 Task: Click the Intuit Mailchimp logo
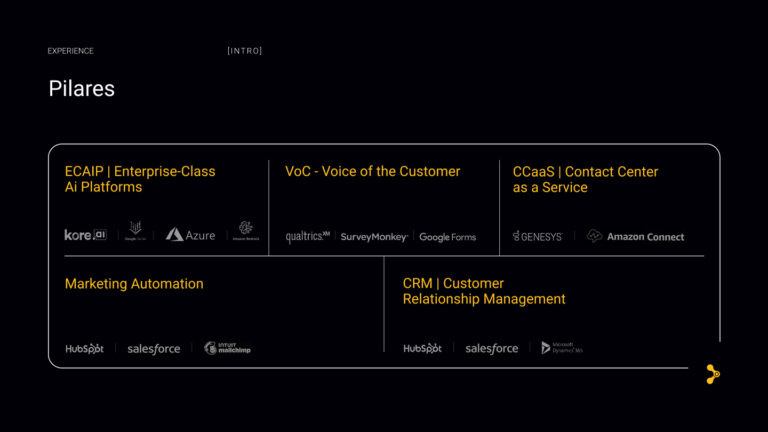[x=228, y=348]
